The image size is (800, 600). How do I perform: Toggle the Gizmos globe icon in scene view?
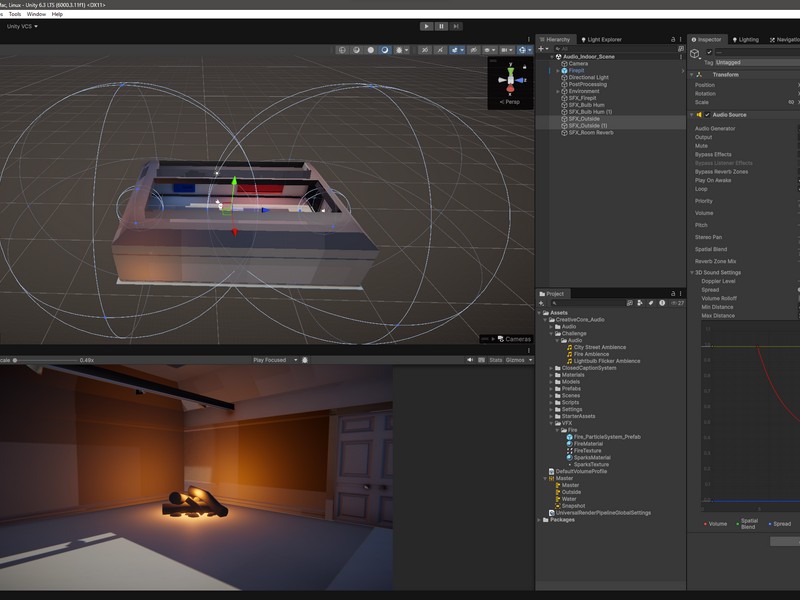(x=522, y=50)
